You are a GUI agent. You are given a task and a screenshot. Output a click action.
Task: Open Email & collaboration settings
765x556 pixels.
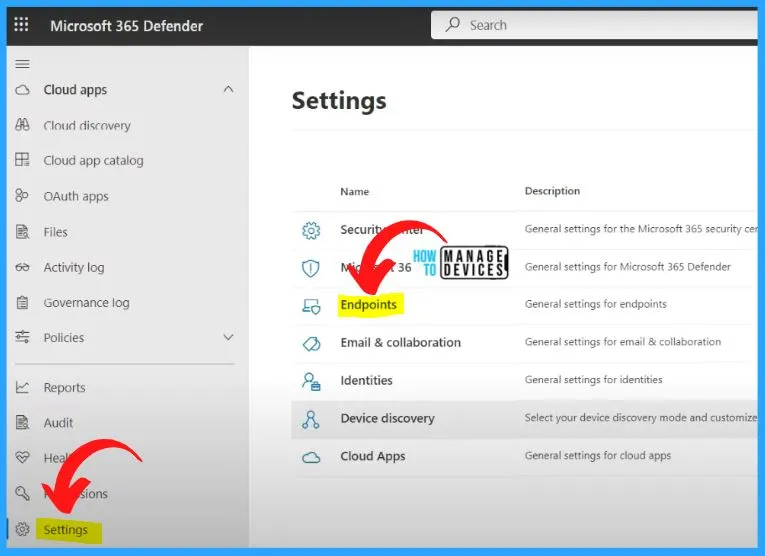pos(401,342)
